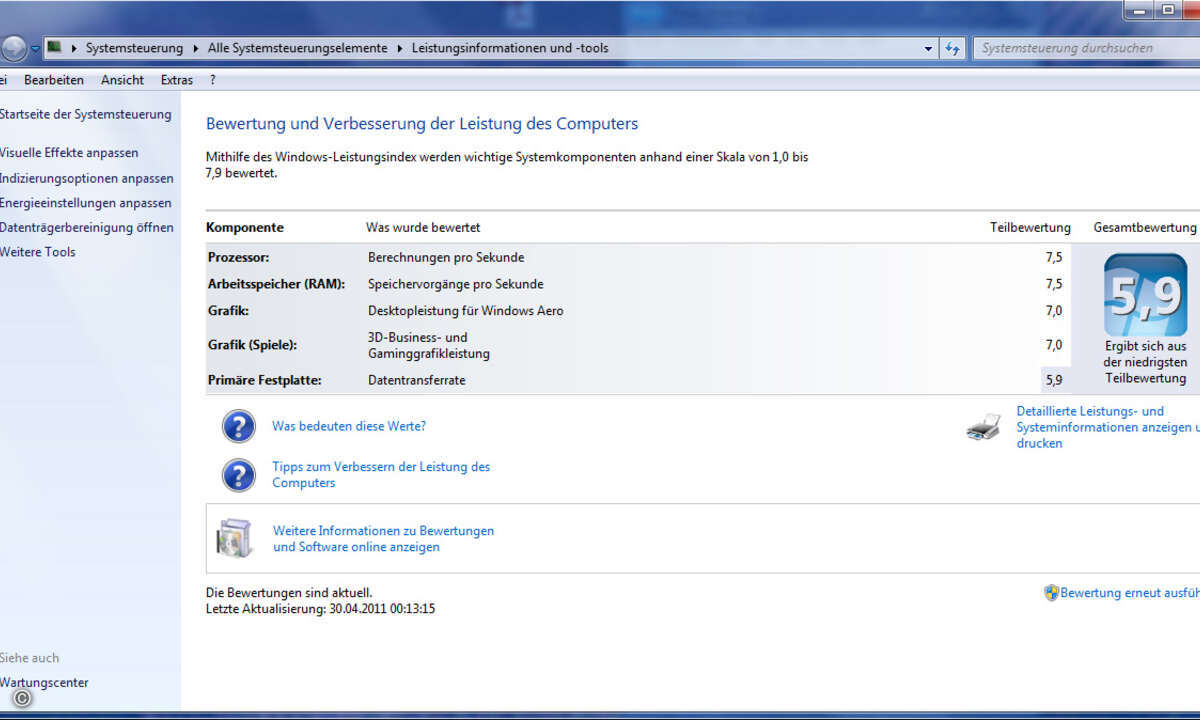
Task: Click Desktopleistung für Windows Aero text
Action: pyautogui.click(x=466, y=311)
